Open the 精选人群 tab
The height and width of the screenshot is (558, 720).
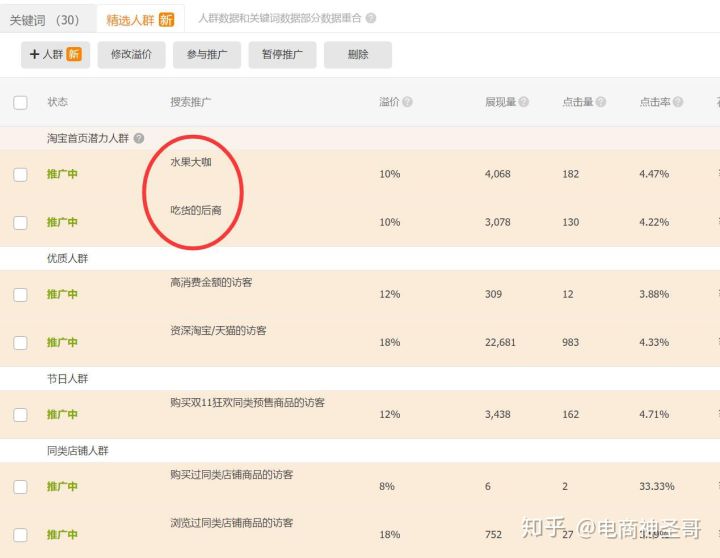click(128, 20)
